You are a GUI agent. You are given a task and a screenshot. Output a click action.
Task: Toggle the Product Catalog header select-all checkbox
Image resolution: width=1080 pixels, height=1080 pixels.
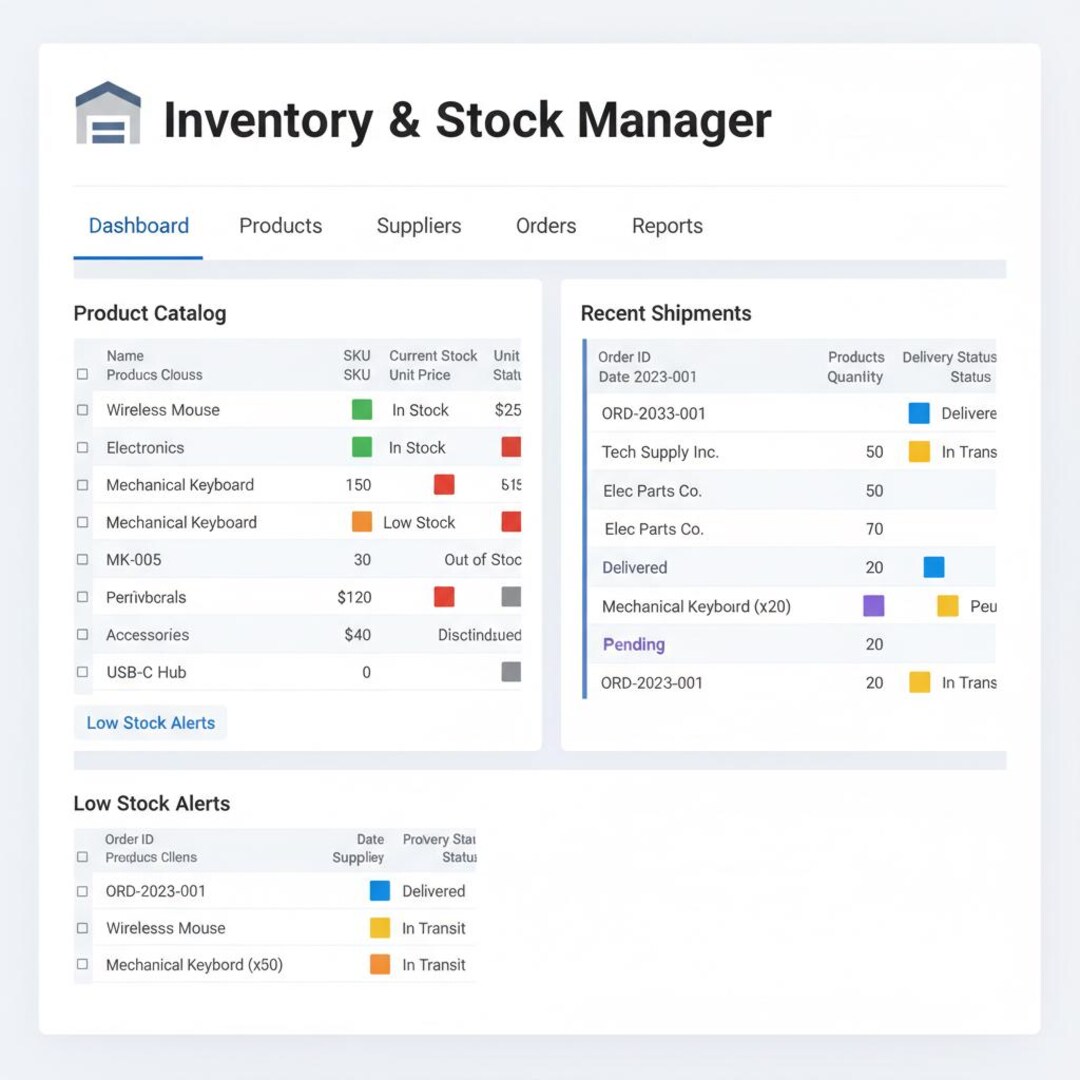coord(83,374)
